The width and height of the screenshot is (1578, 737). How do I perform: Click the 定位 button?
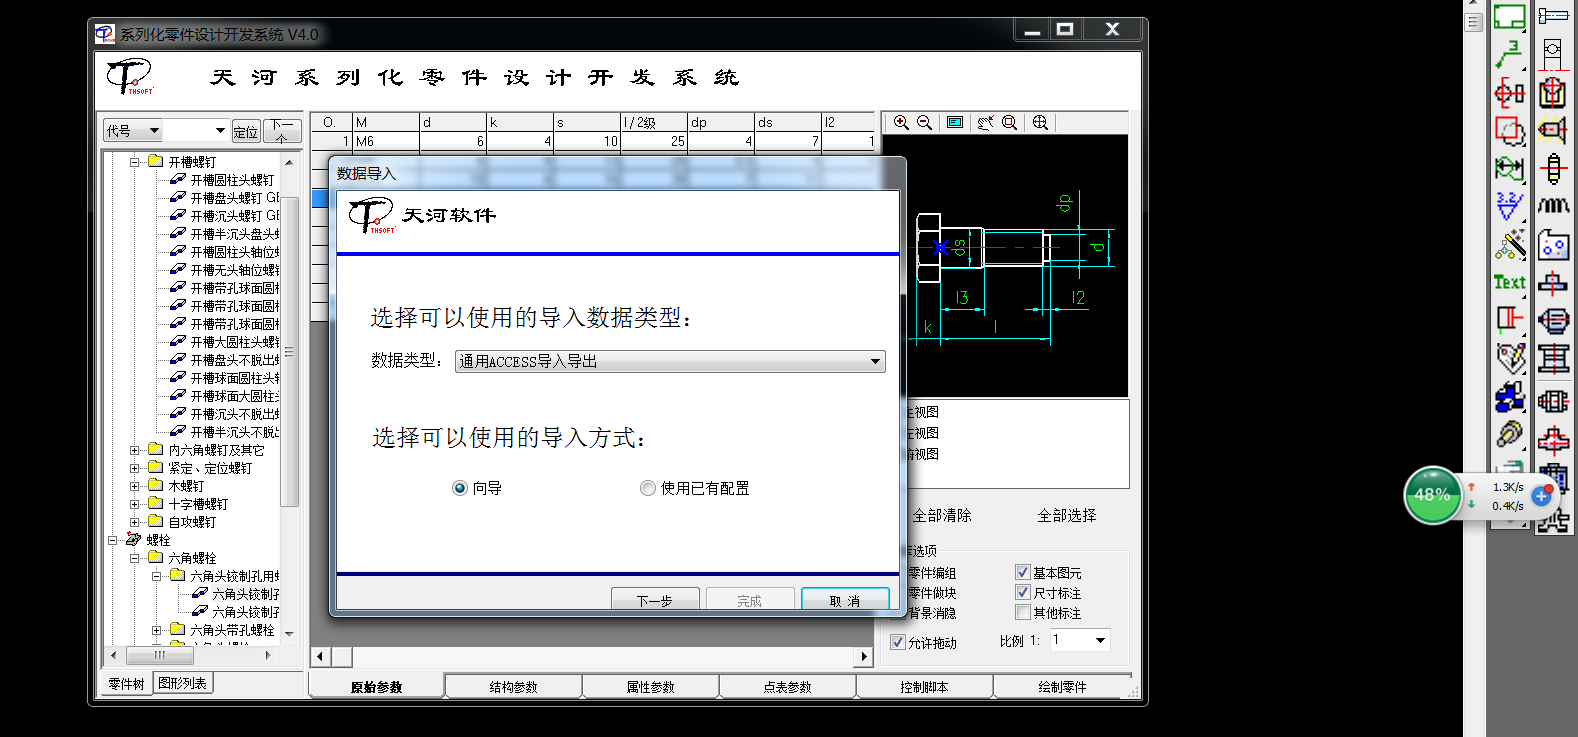point(246,131)
